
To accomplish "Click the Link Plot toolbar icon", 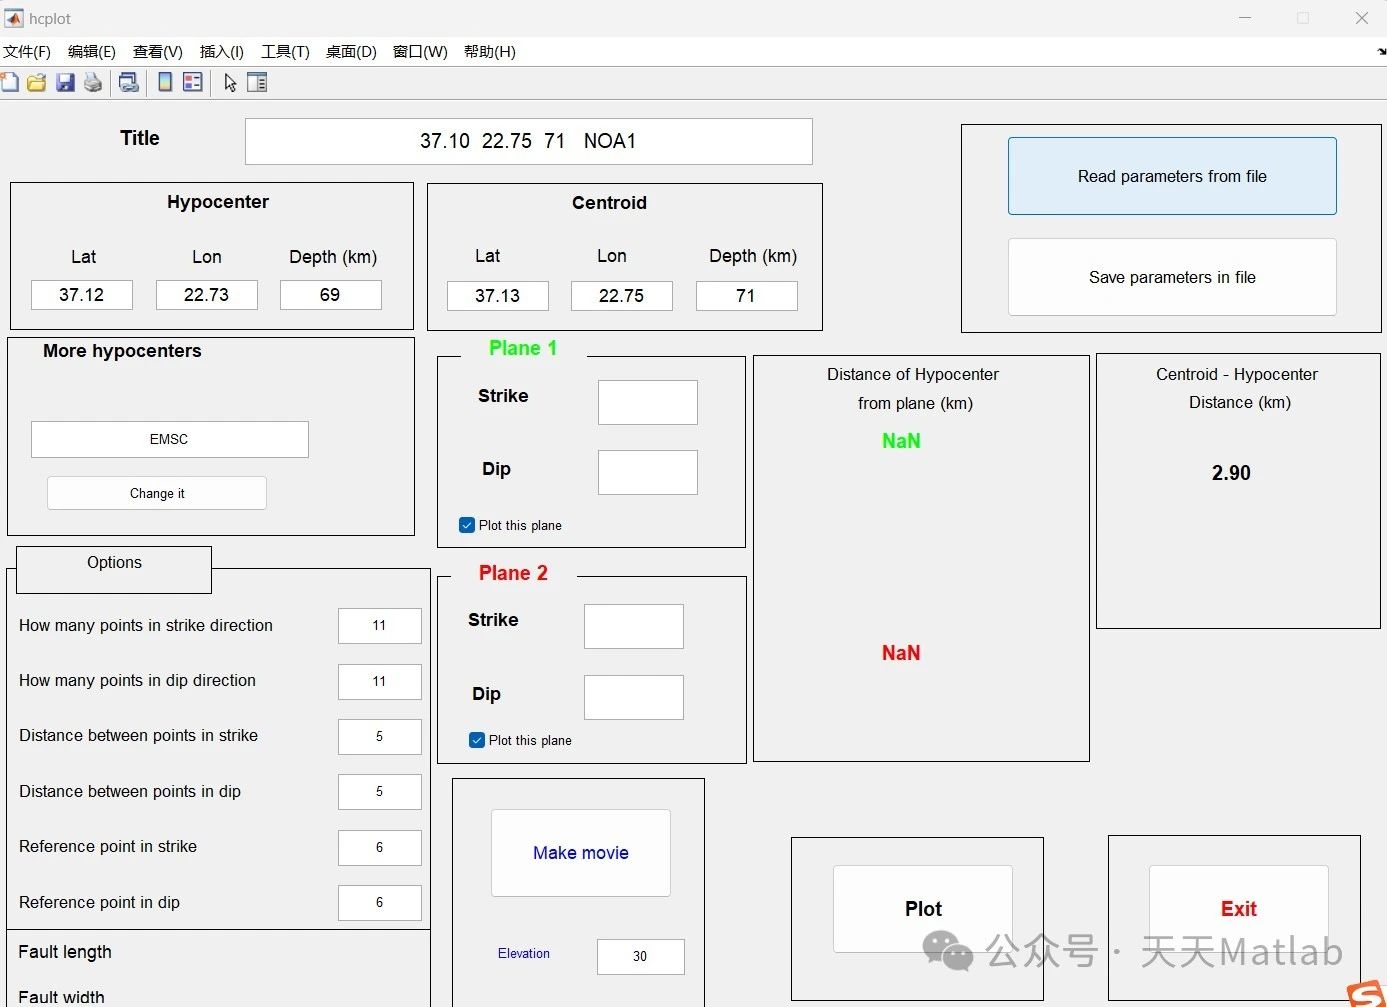I will coord(129,83).
